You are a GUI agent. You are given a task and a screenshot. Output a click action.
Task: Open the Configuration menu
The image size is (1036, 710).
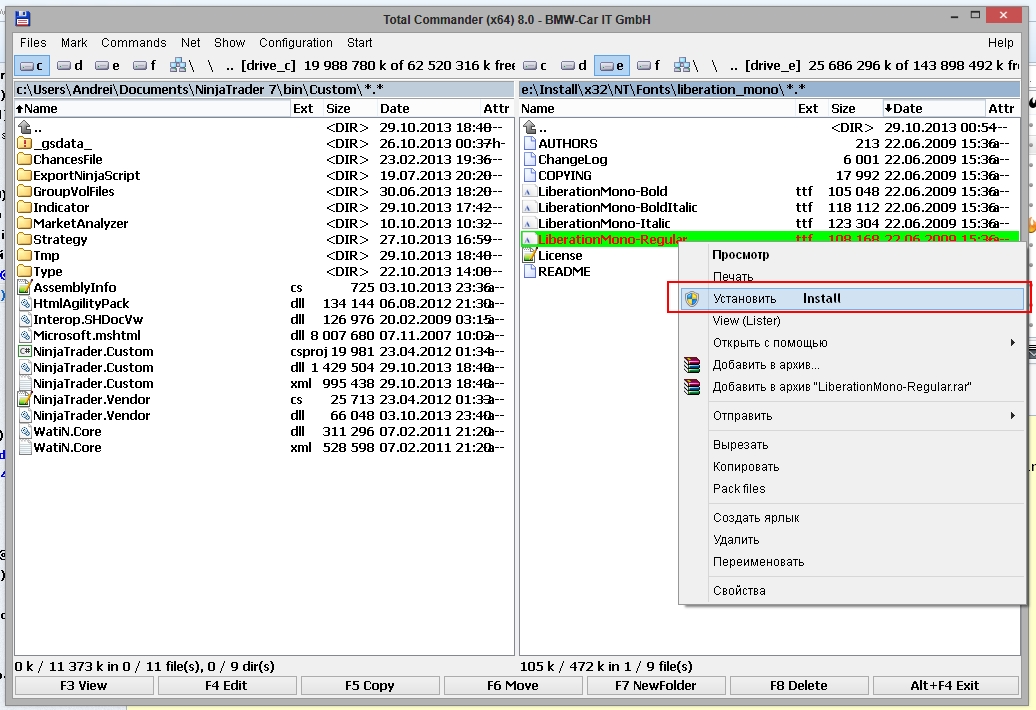click(295, 42)
